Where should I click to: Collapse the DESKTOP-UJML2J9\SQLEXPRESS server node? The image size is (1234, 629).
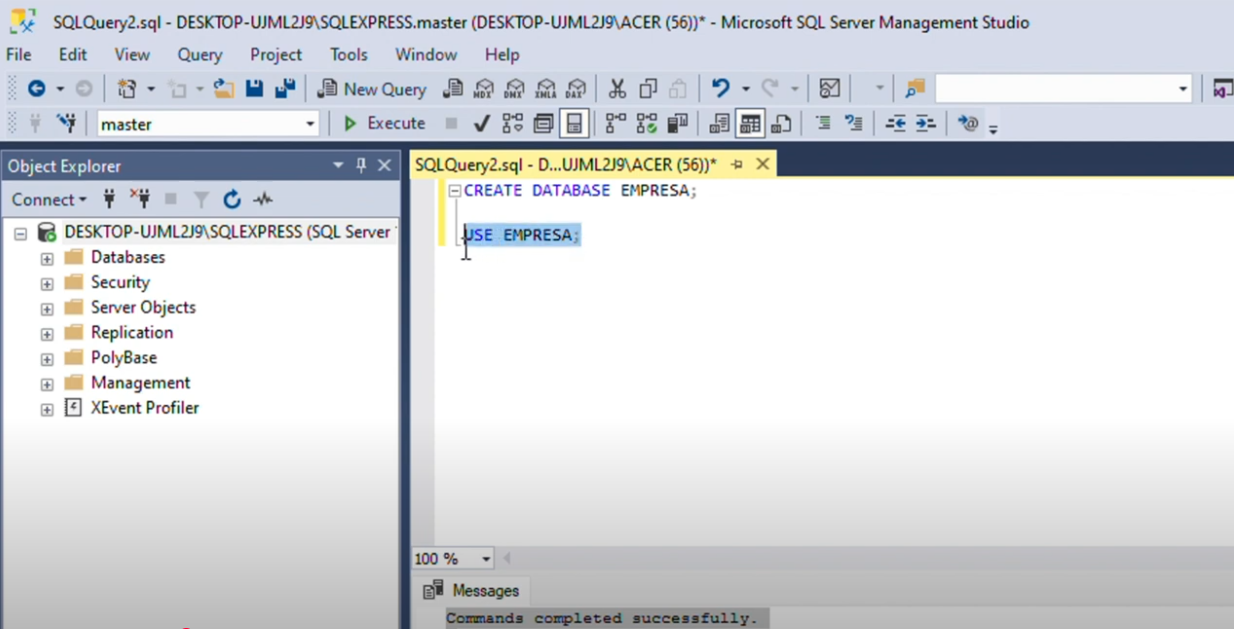20,233
